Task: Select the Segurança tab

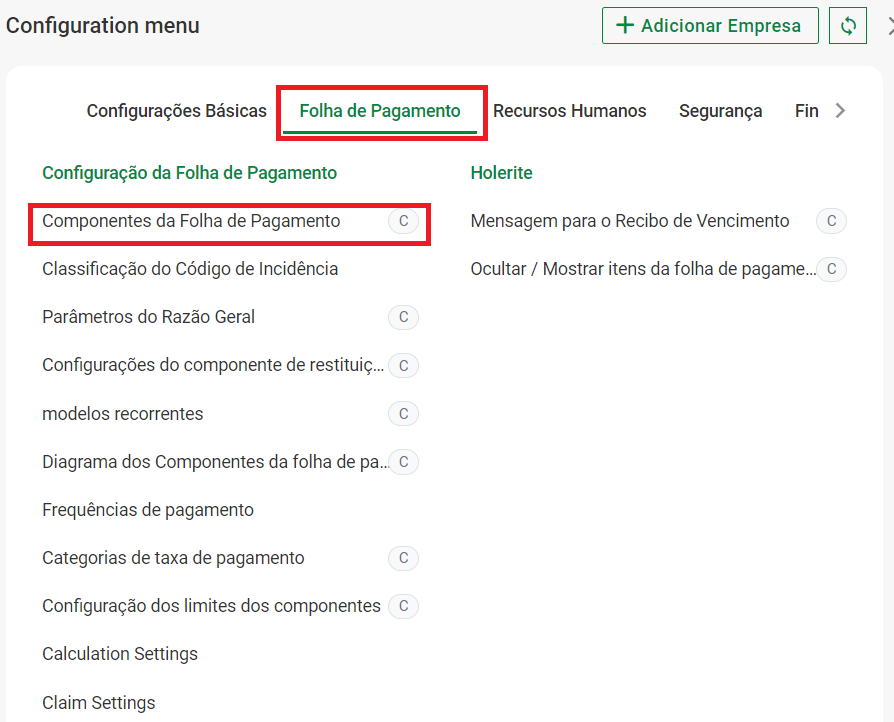Action: tap(720, 111)
